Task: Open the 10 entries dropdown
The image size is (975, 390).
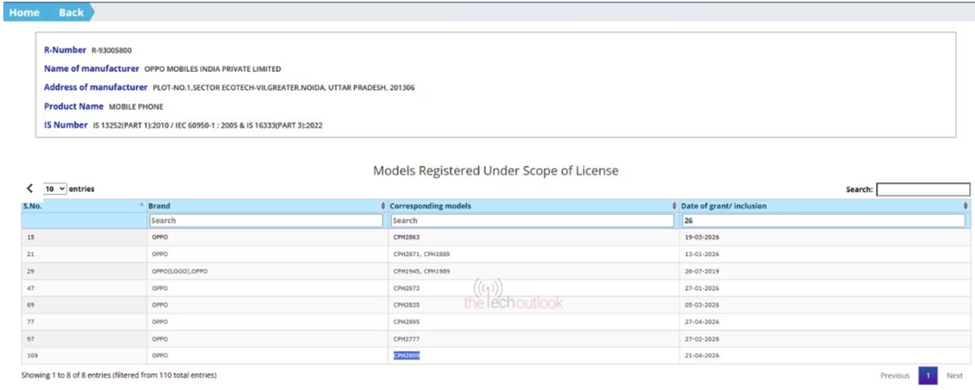Action: click(55, 188)
